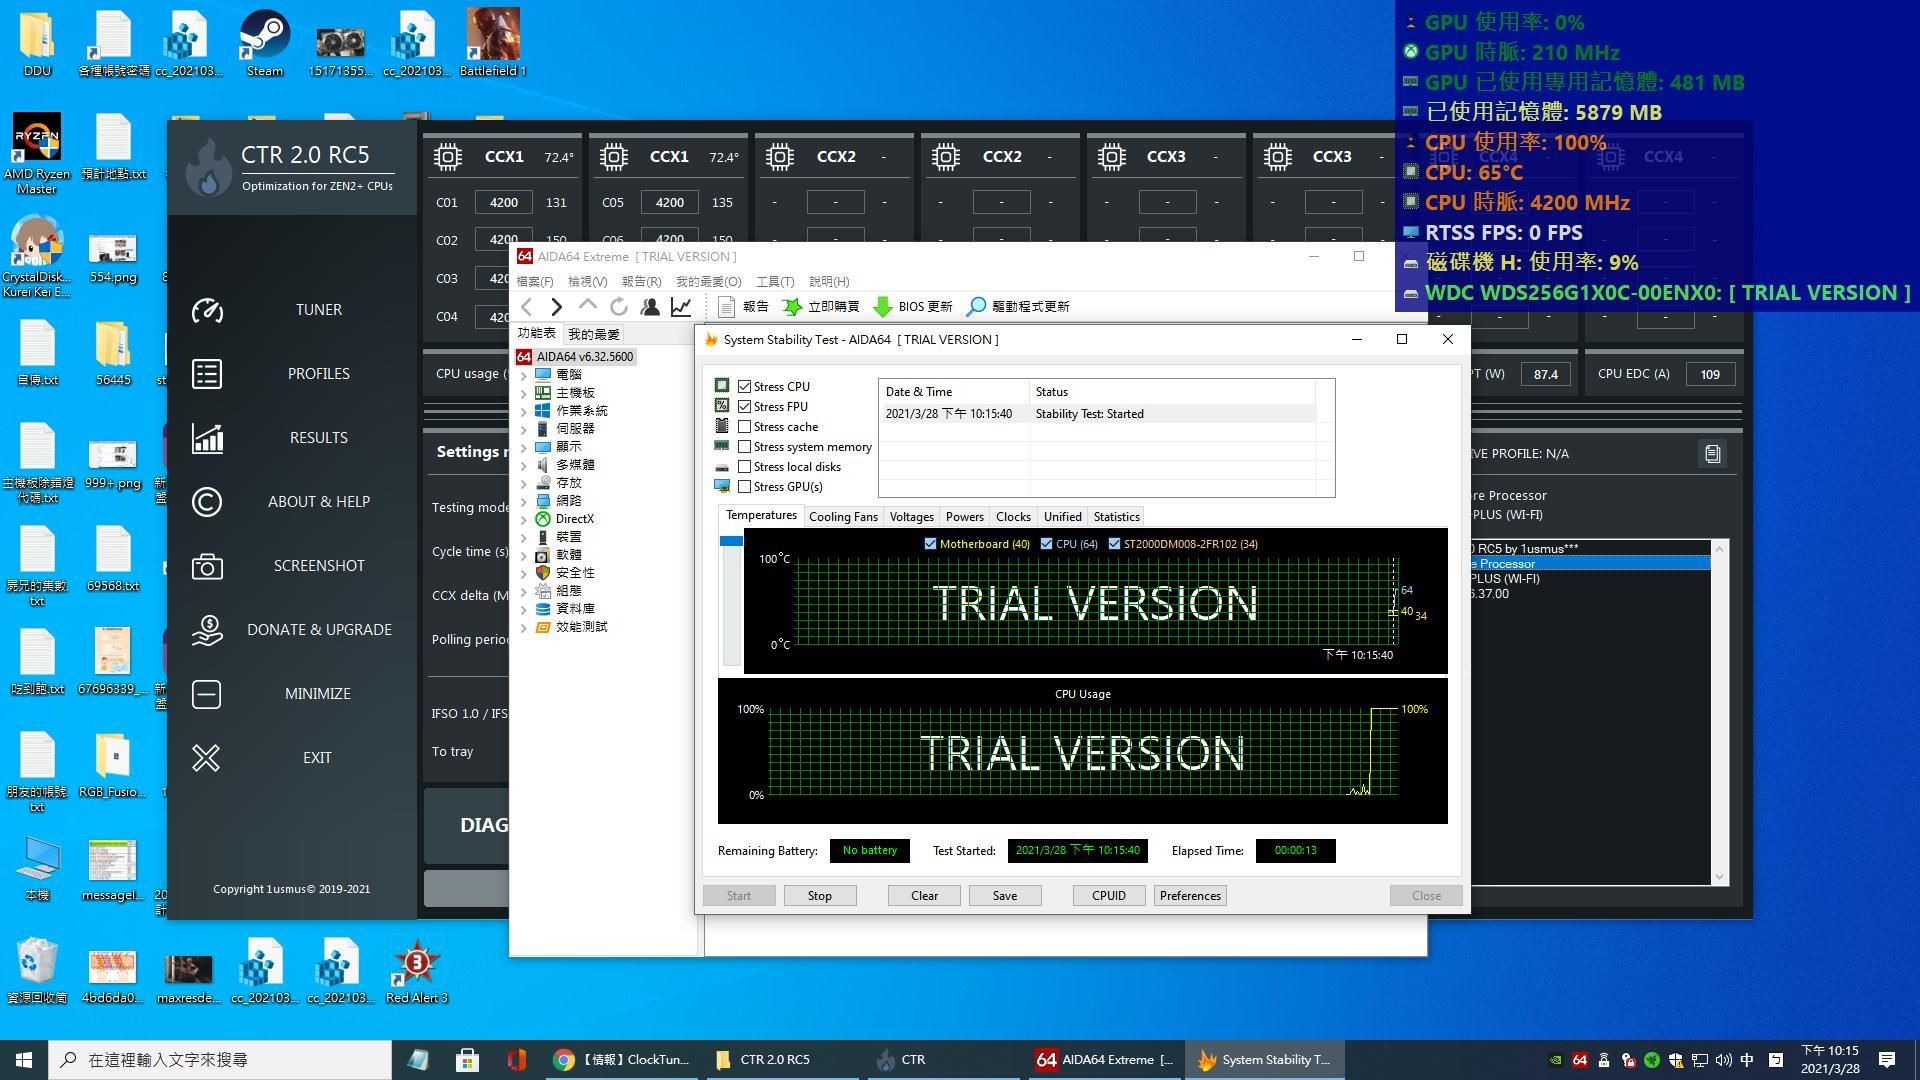Image resolution: width=1920 pixels, height=1080 pixels.
Task: Enable the Stress cache option
Action: (745, 426)
